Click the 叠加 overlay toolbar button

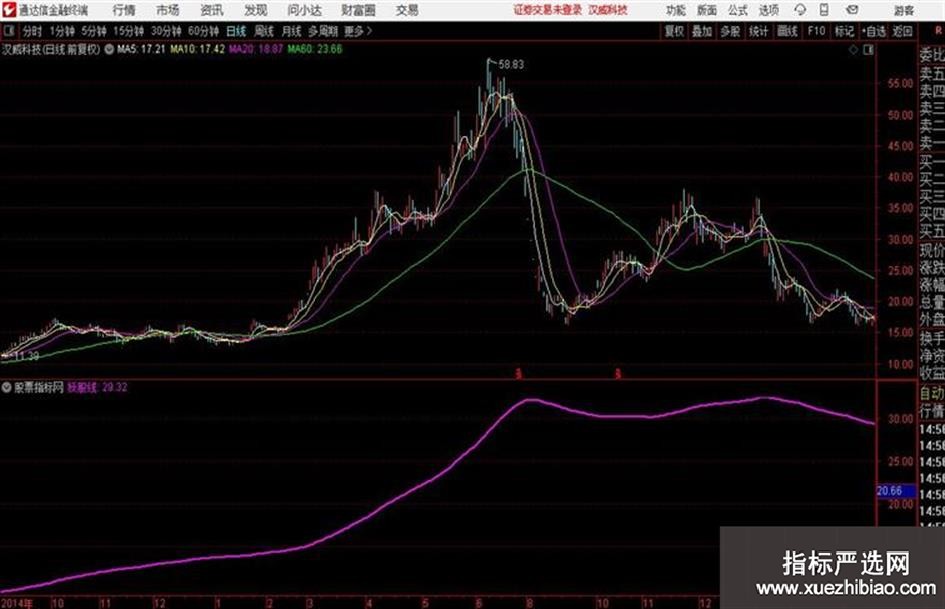coord(702,31)
